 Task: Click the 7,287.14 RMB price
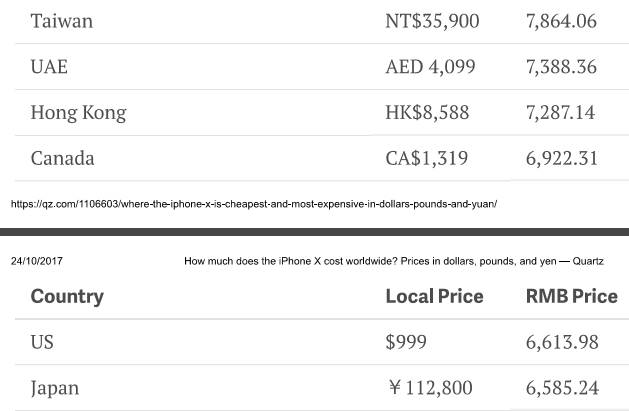point(561,113)
